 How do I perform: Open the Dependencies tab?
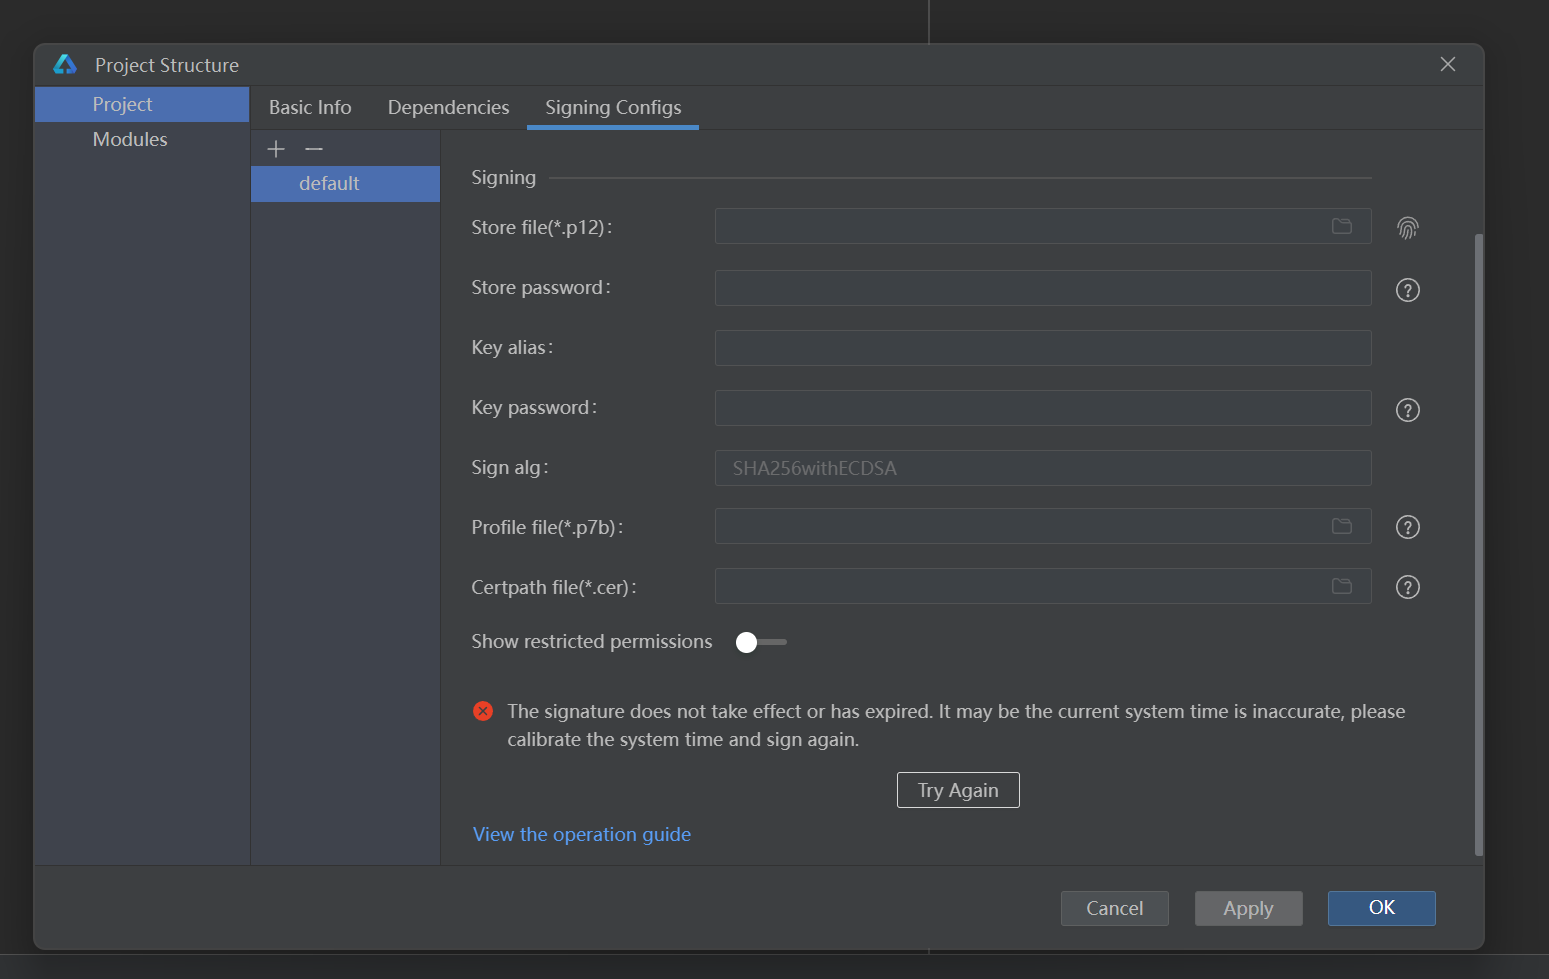[x=448, y=107]
